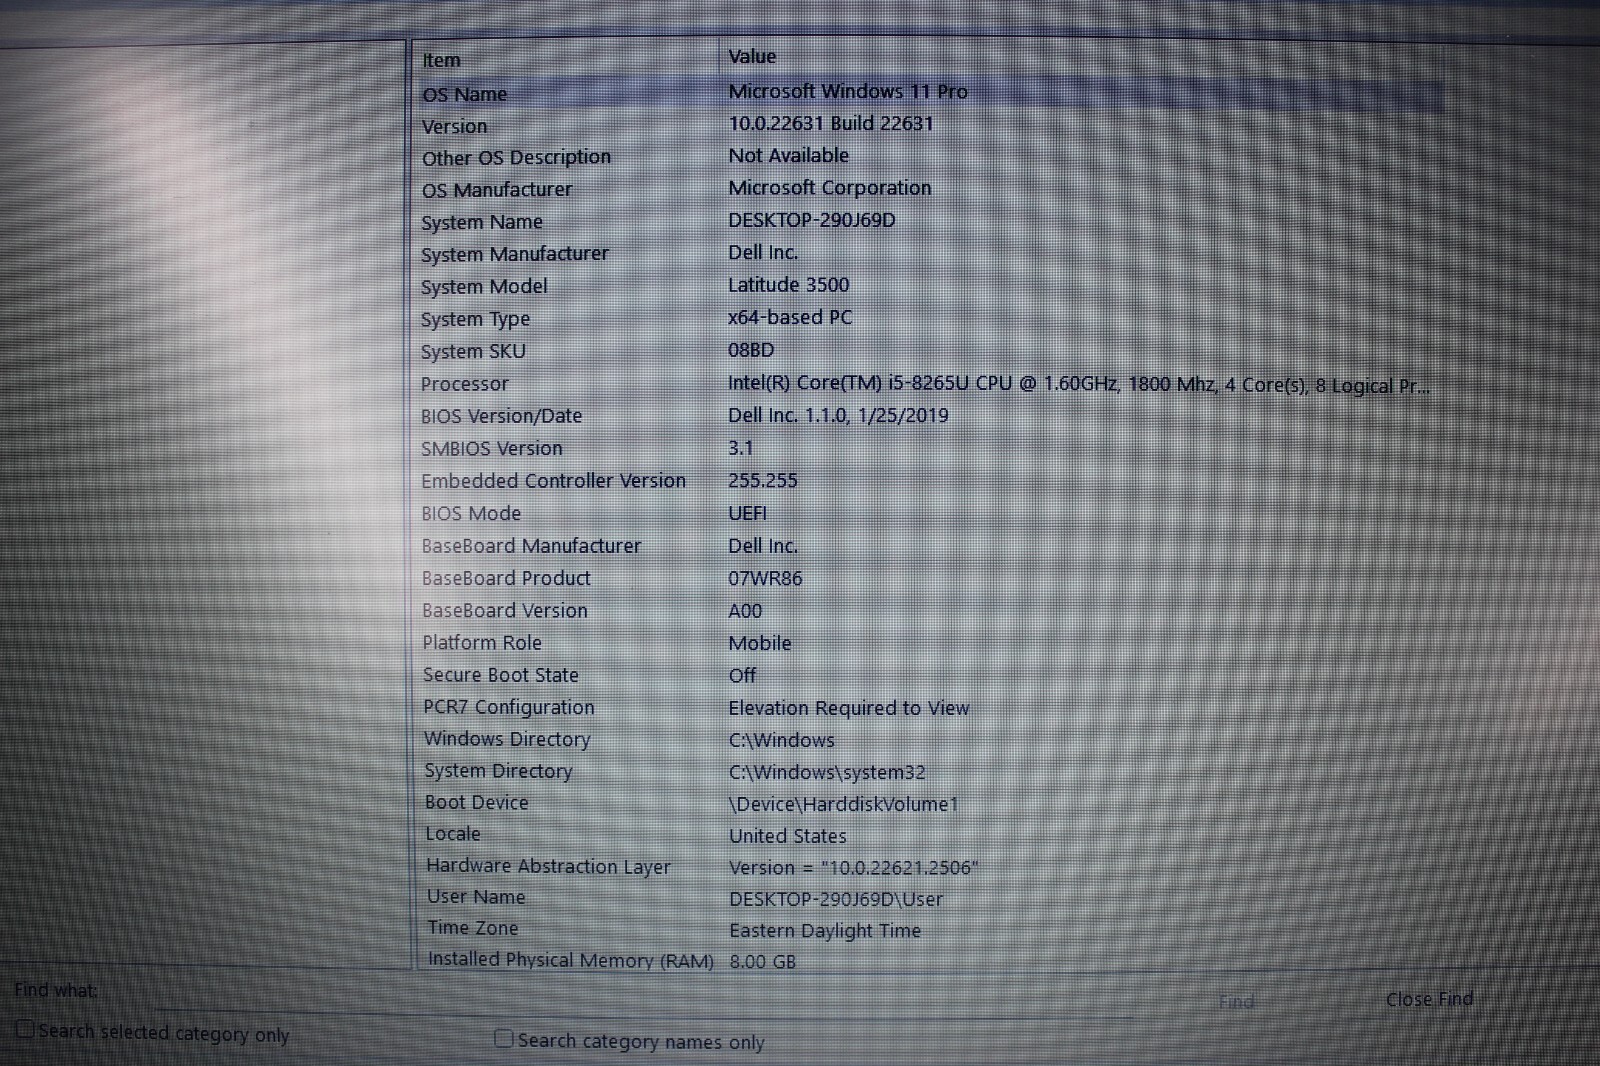The width and height of the screenshot is (1600, 1066).
Task: Select System Manufacturer row
Action: pyautogui.click(x=514, y=254)
